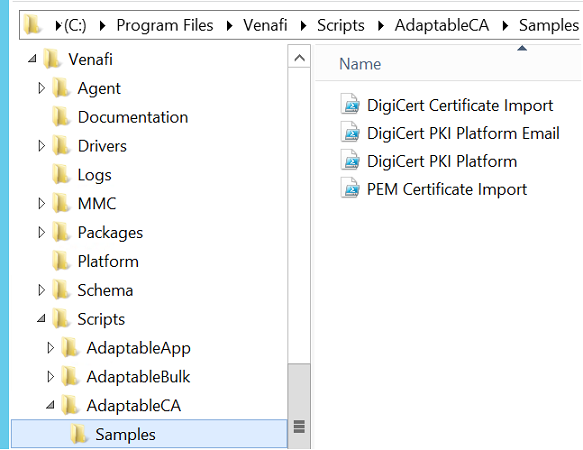
Task: Open dropdown arrow after Venafi breadcrumb
Action: [303, 25]
